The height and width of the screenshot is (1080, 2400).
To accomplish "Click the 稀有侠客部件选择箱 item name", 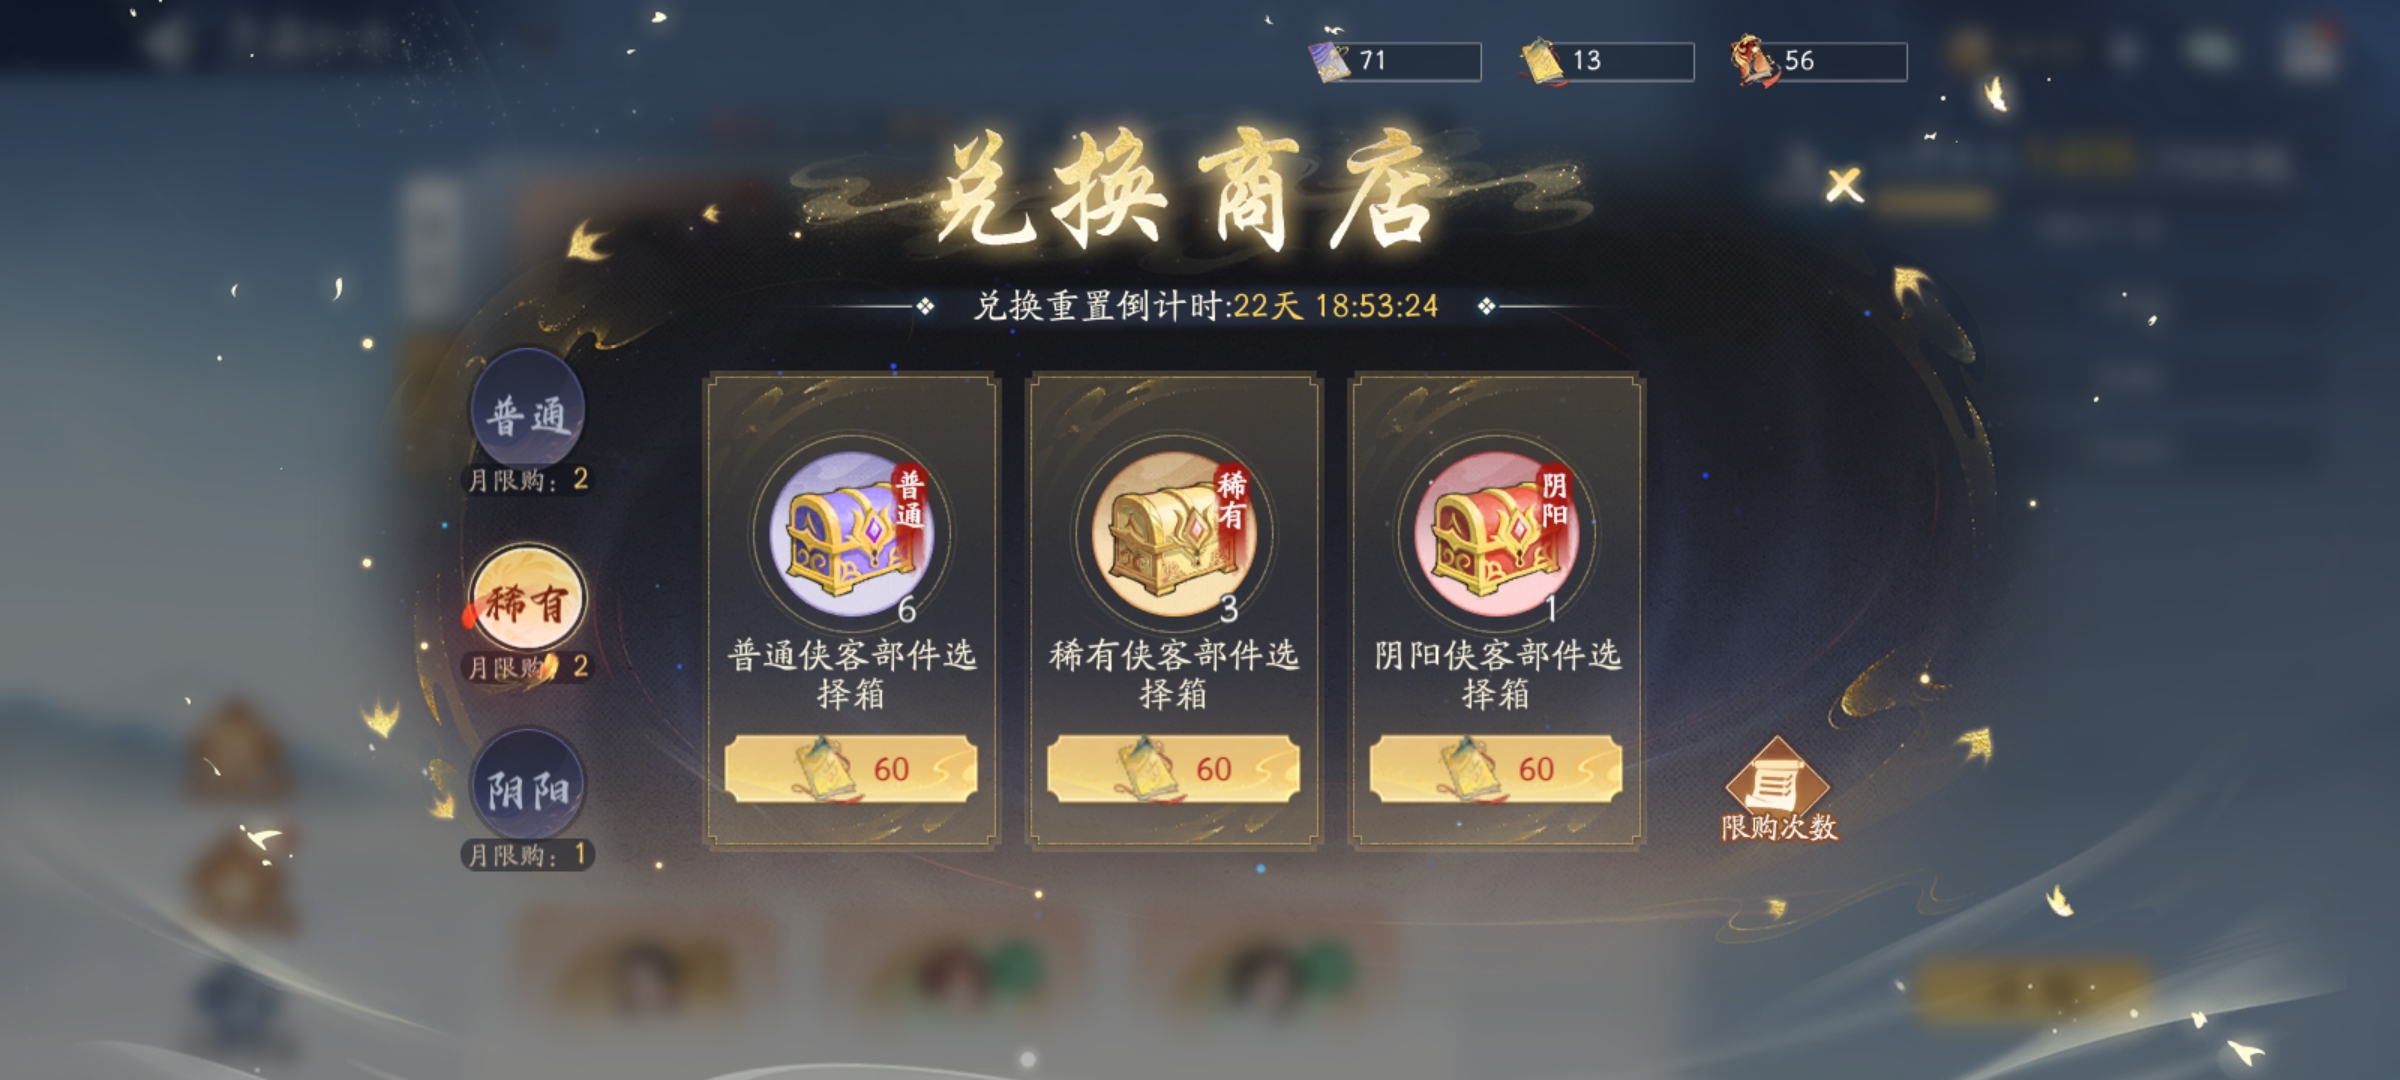I will [1174, 674].
